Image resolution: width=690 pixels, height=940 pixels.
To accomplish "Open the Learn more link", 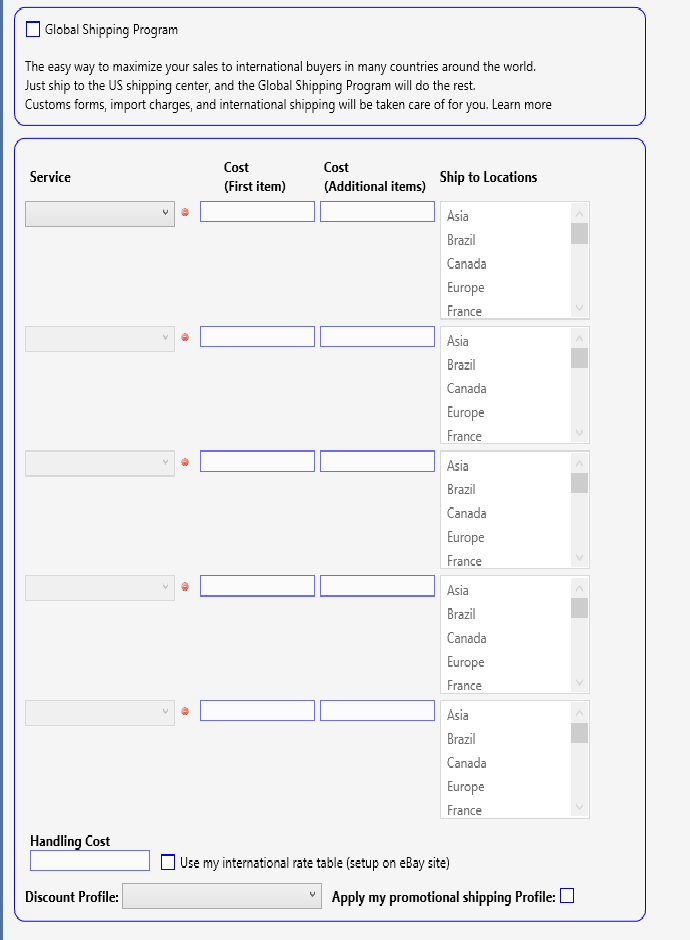I will click(x=522, y=104).
